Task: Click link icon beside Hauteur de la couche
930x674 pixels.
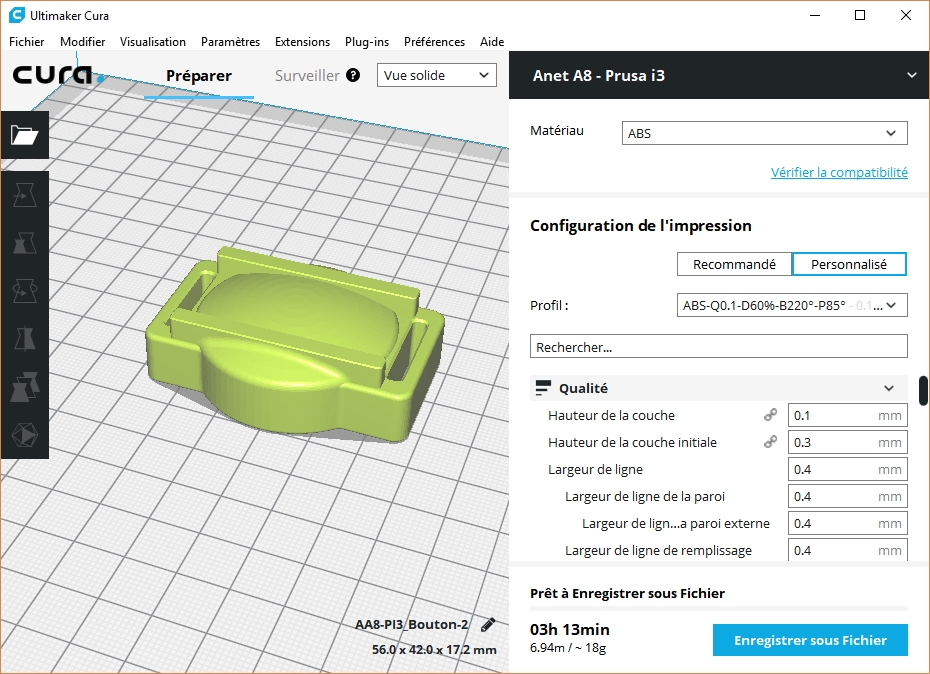Action: (771, 415)
